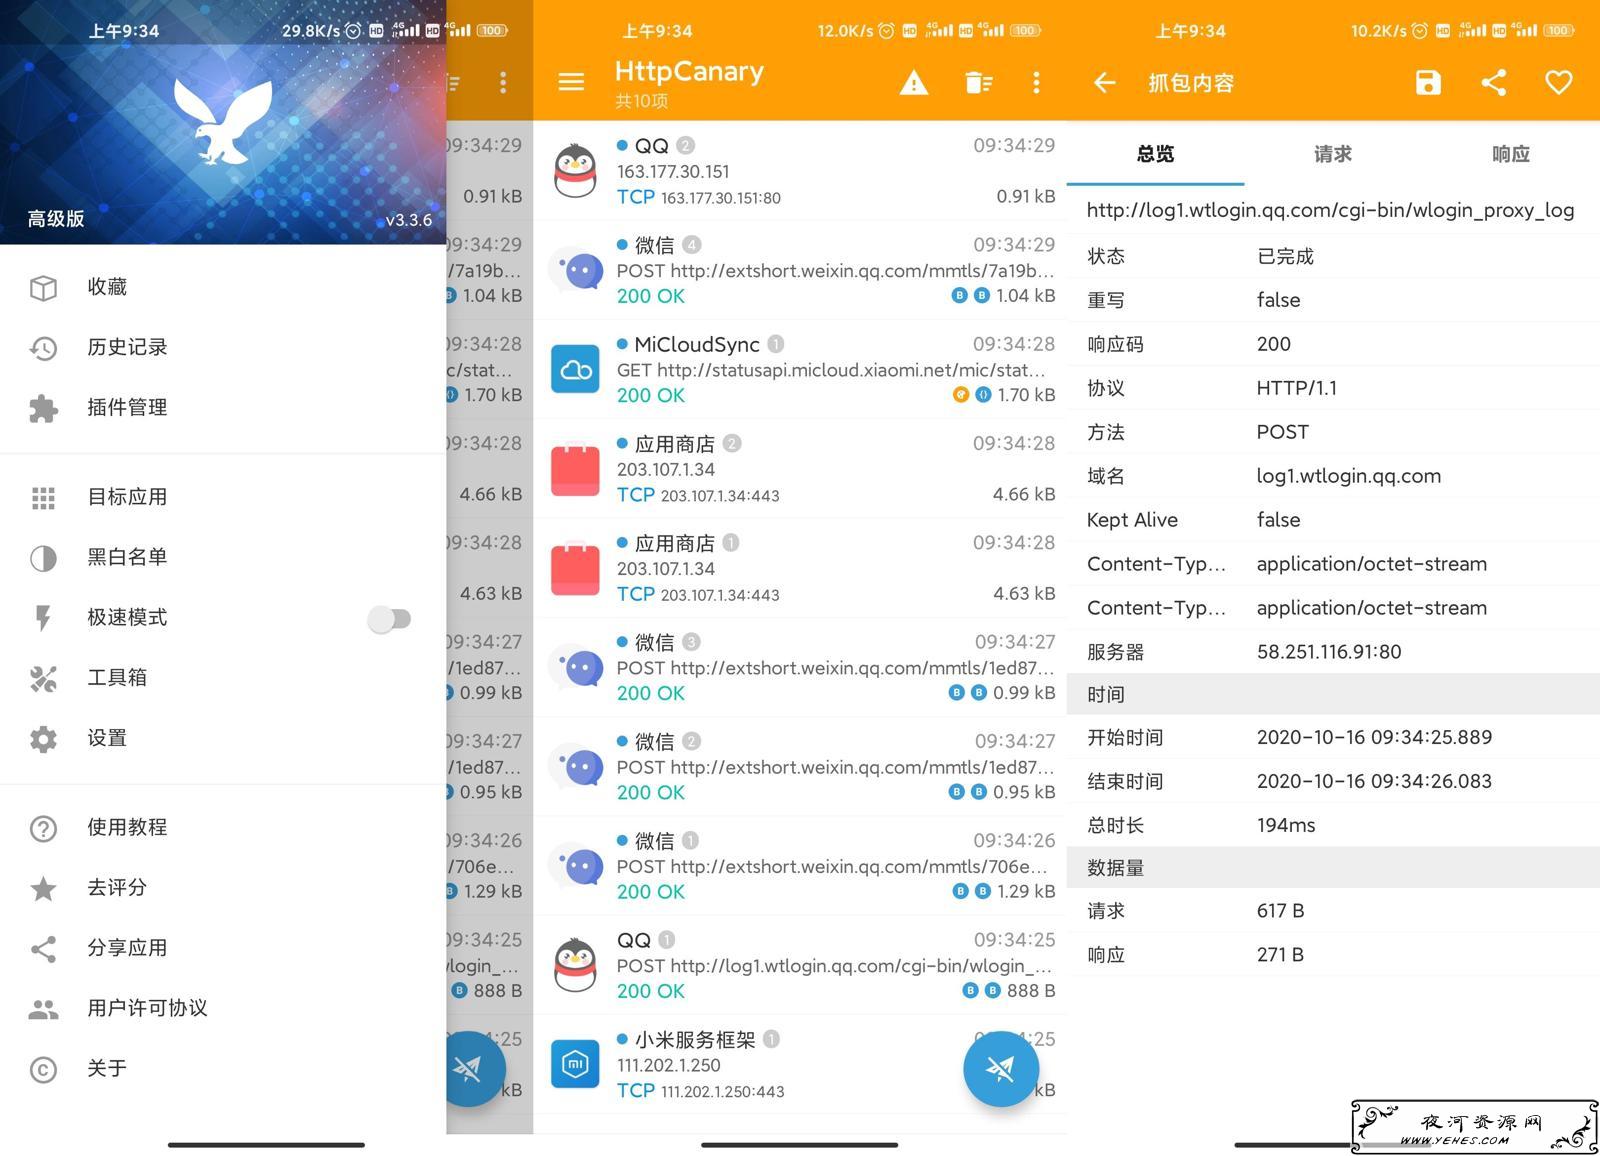Select the 开始时间 timestamp value
Image resolution: width=1600 pixels, height=1156 pixels.
pos(1374,737)
